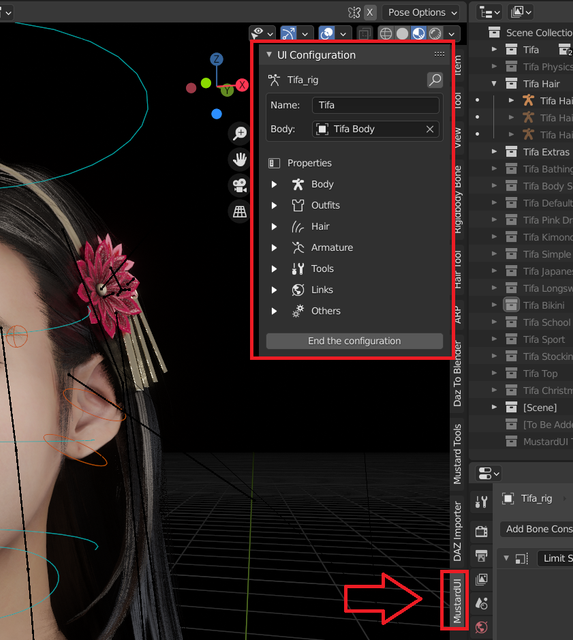Collapse the UI Configuration panel
The height and width of the screenshot is (640, 573).
269,54
